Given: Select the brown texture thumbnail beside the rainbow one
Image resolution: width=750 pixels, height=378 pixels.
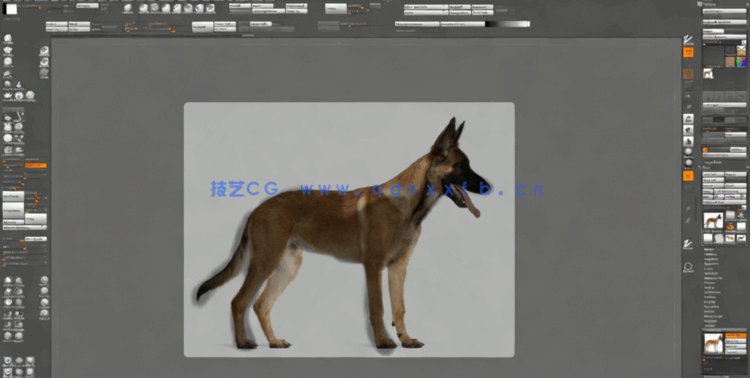Looking at the screenshot, I should [730, 62].
